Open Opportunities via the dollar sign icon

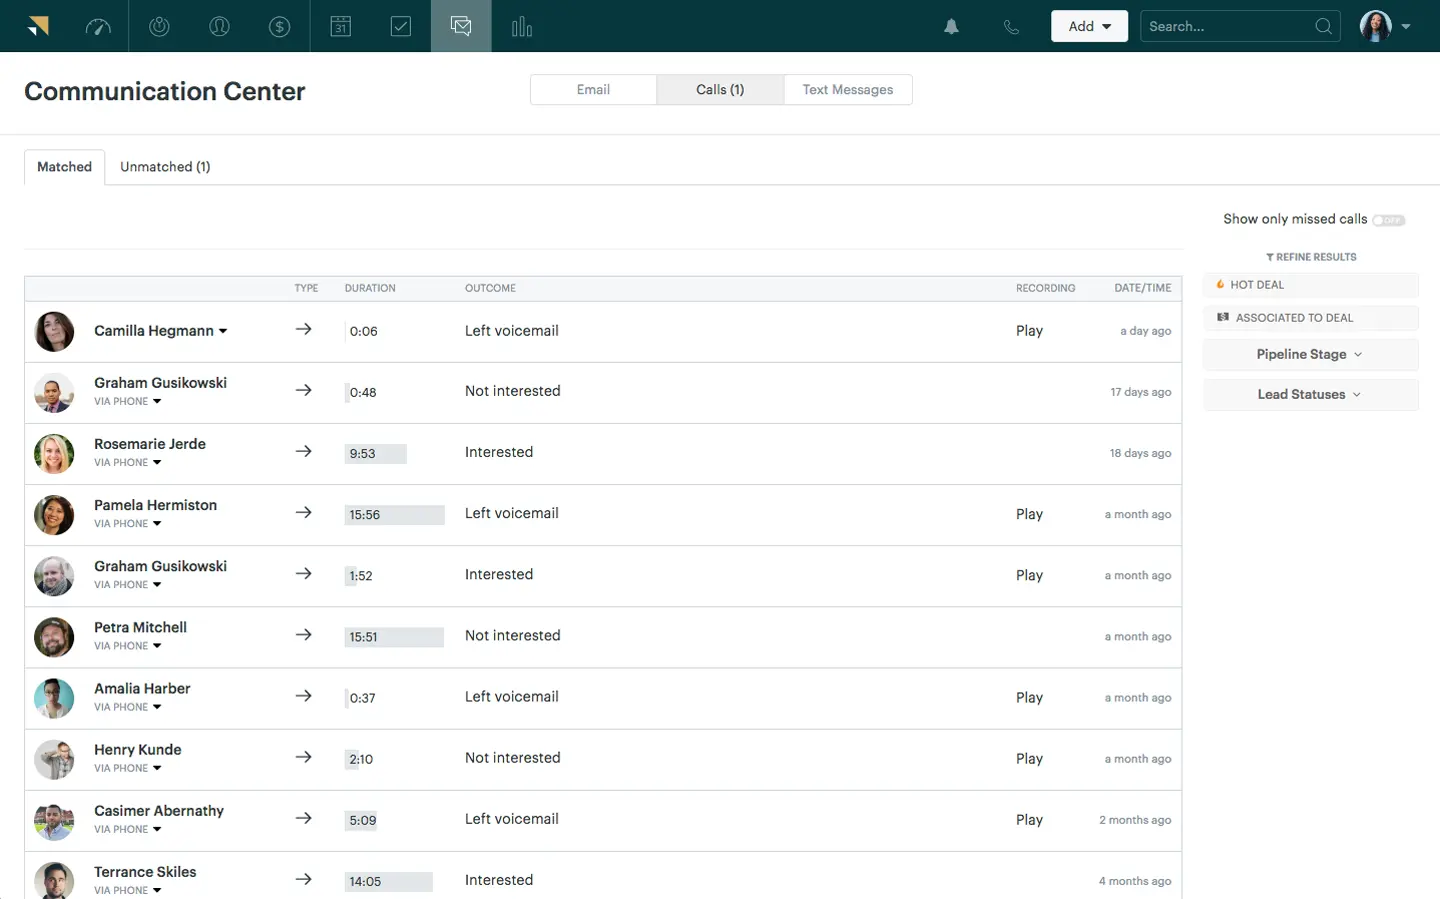click(x=279, y=26)
